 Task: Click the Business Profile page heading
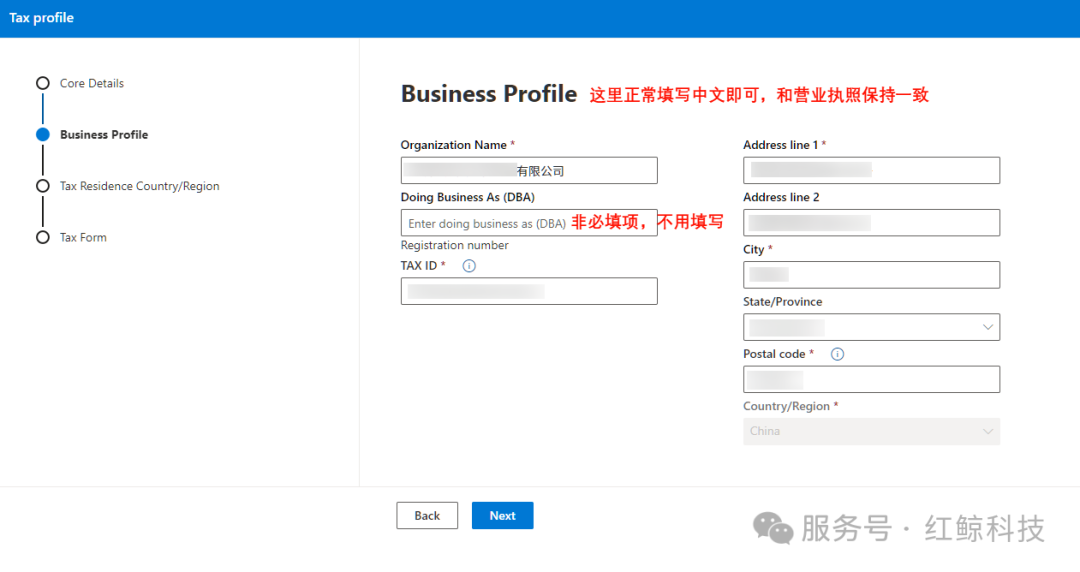(489, 94)
